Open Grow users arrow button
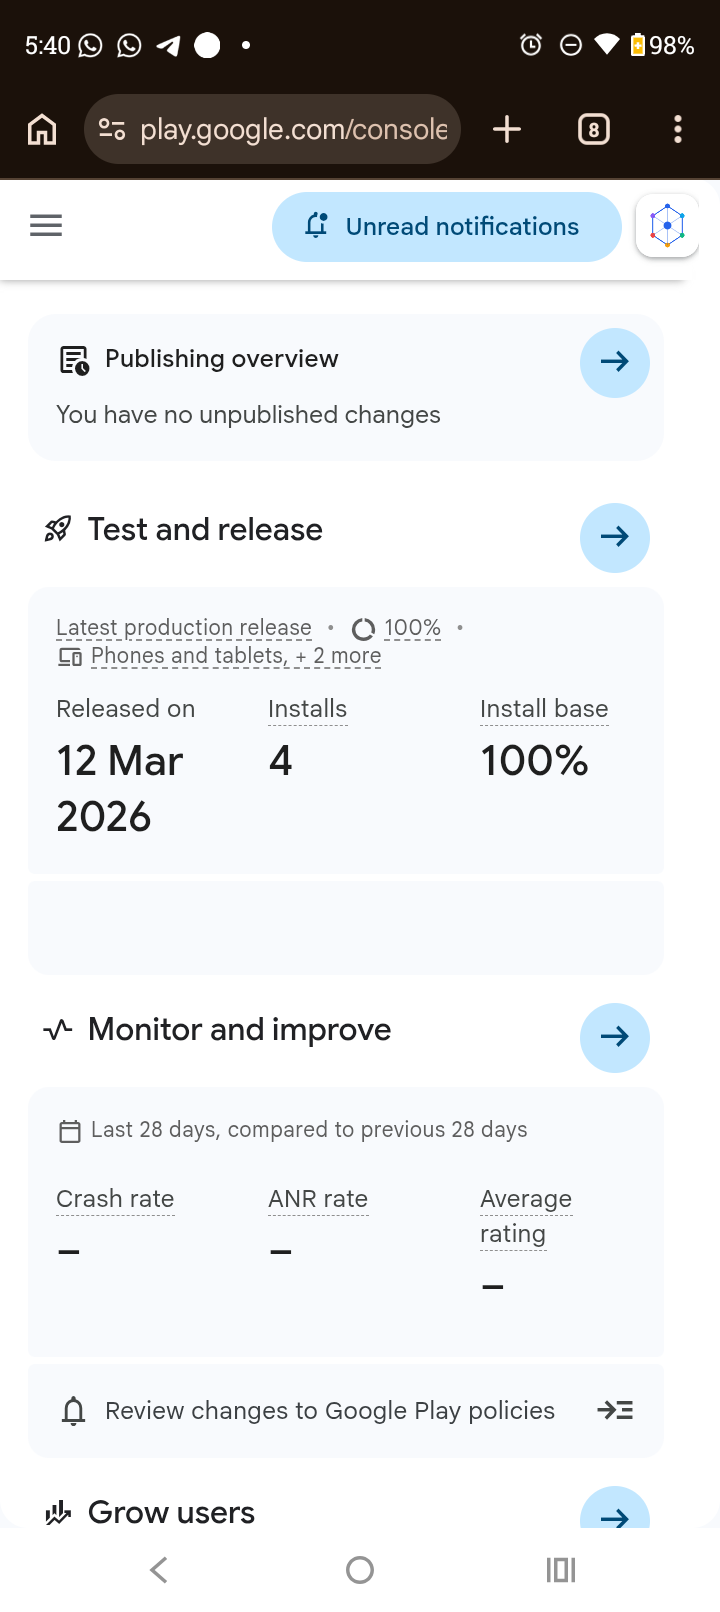The height and width of the screenshot is (1612, 720). [615, 1509]
